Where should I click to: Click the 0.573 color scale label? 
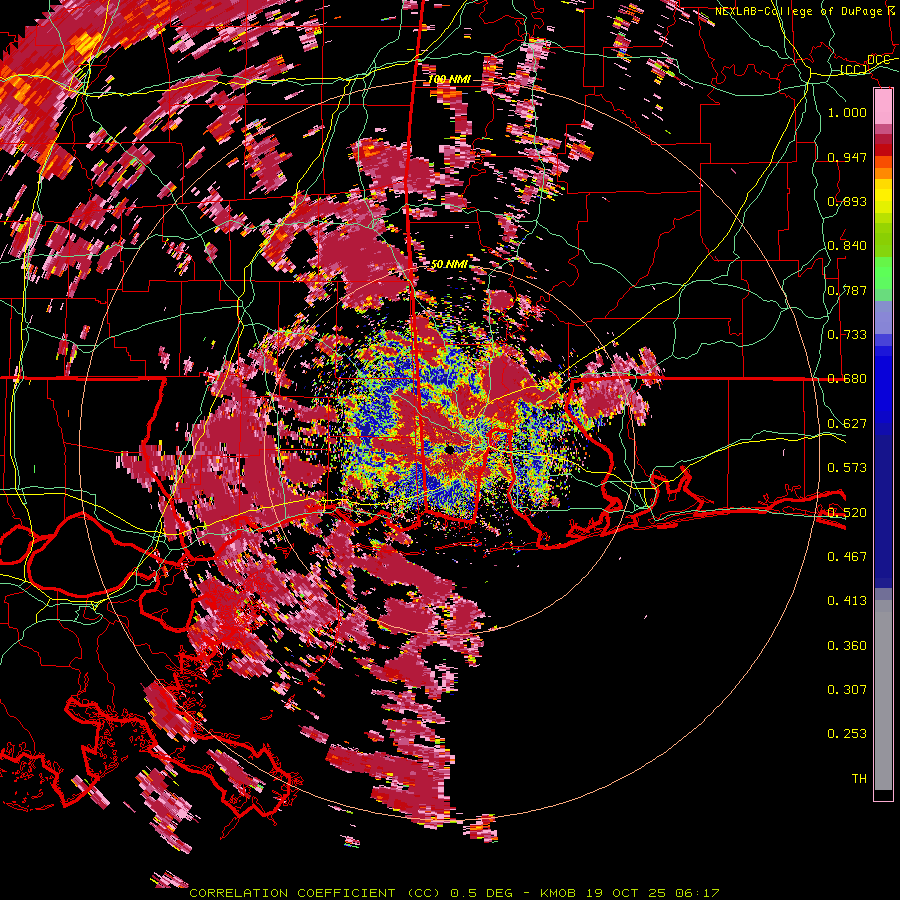[847, 468]
